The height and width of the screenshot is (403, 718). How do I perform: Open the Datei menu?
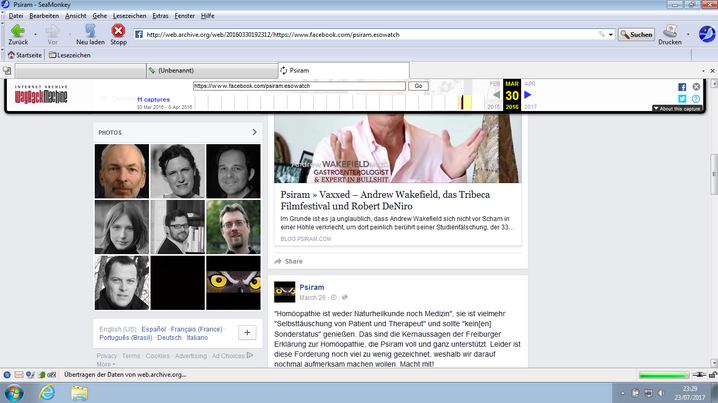coord(16,16)
